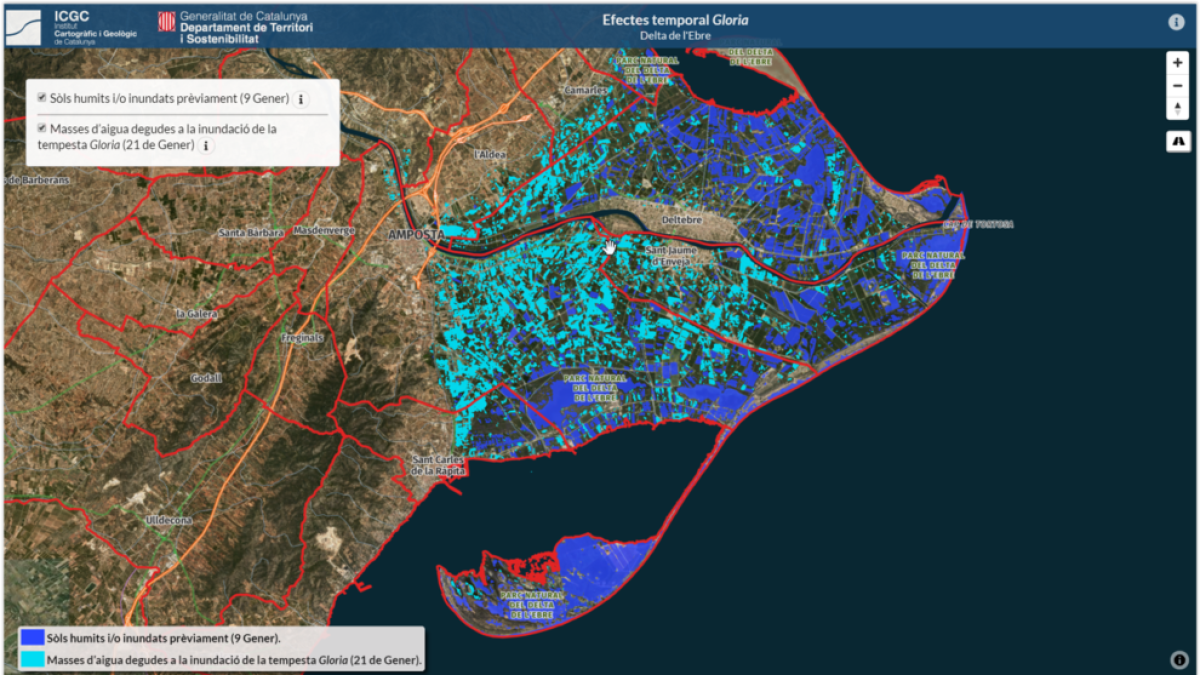
Task: Click the zoom in plus icon
Action: (1177, 63)
